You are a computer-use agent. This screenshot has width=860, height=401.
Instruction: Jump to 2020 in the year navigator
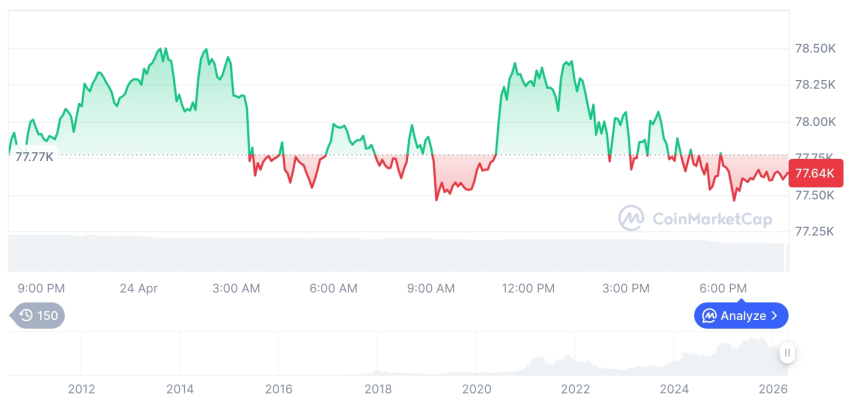477,388
